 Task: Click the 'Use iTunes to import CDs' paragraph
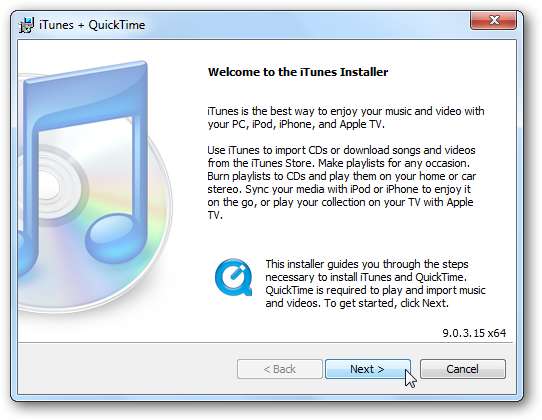342,183
